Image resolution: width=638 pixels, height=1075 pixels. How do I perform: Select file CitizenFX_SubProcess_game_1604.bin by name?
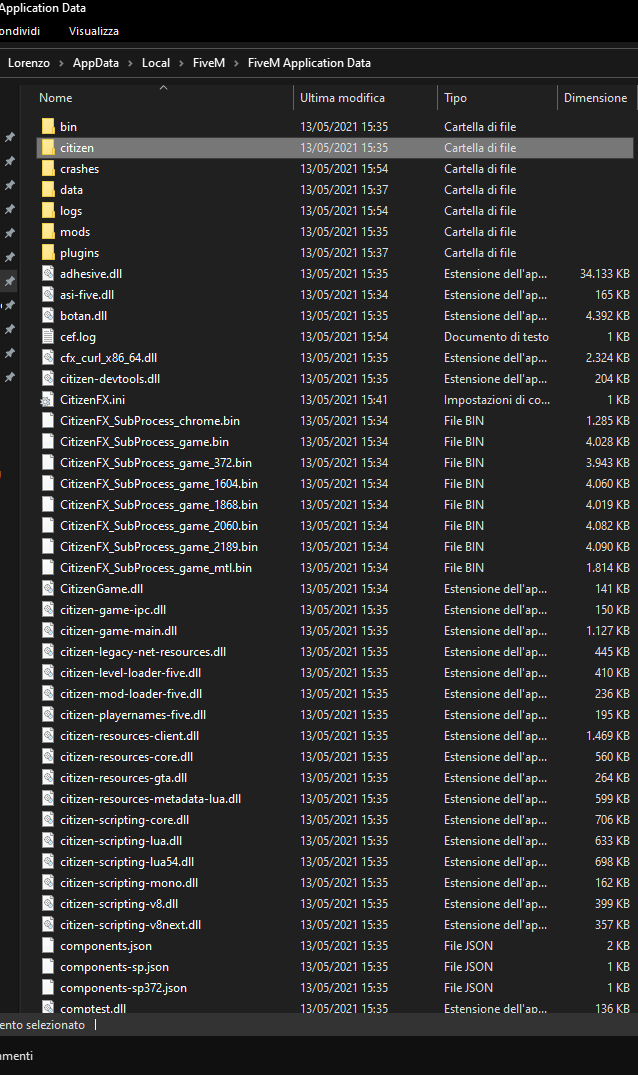click(159, 483)
